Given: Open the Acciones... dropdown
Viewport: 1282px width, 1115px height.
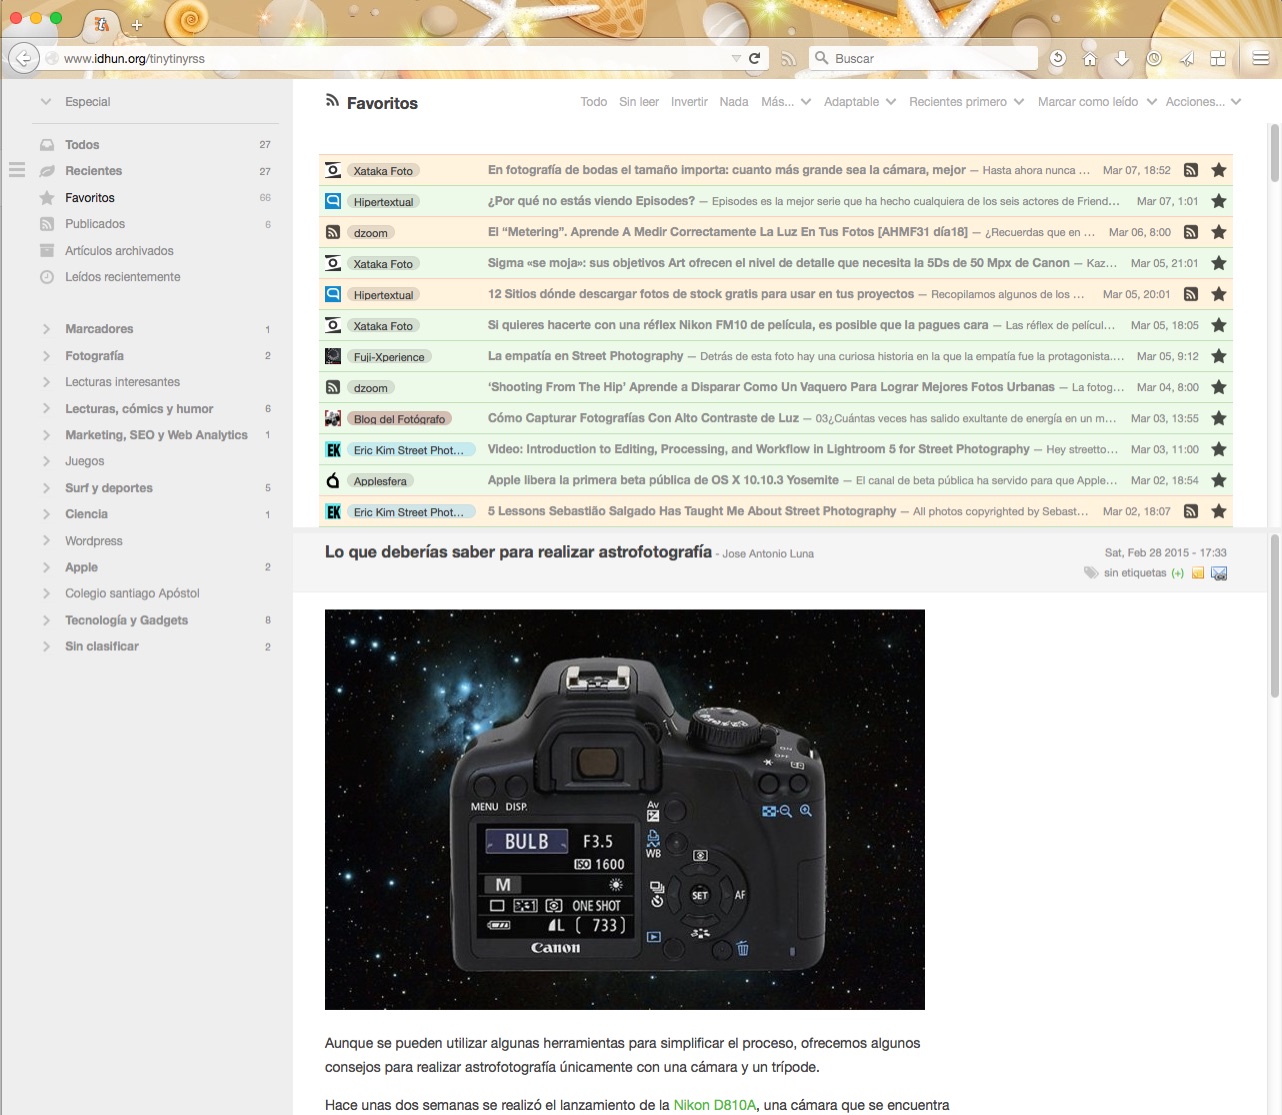Looking at the screenshot, I should click(1203, 102).
